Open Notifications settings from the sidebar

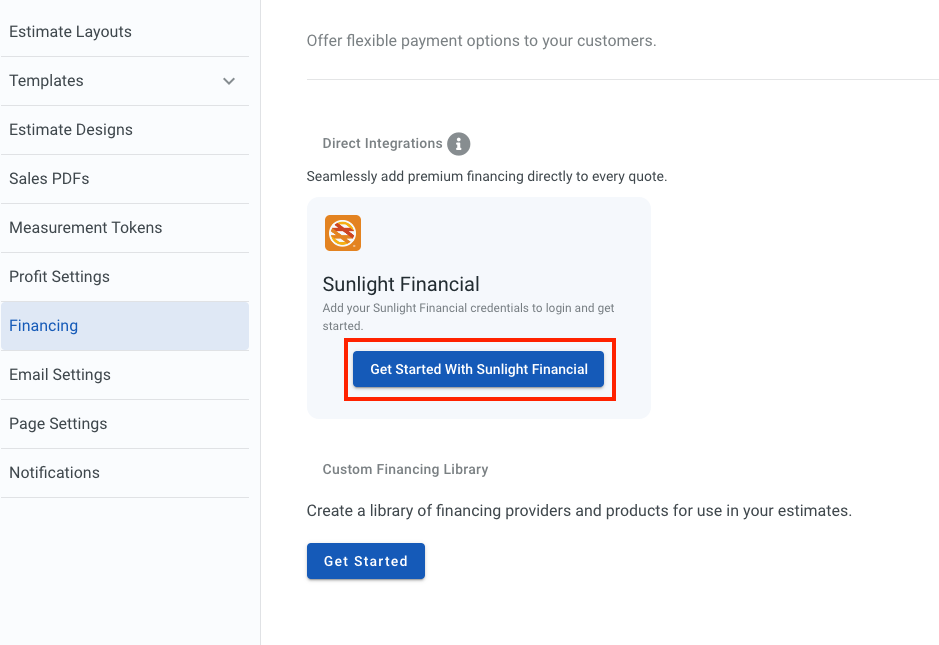point(54,472)
